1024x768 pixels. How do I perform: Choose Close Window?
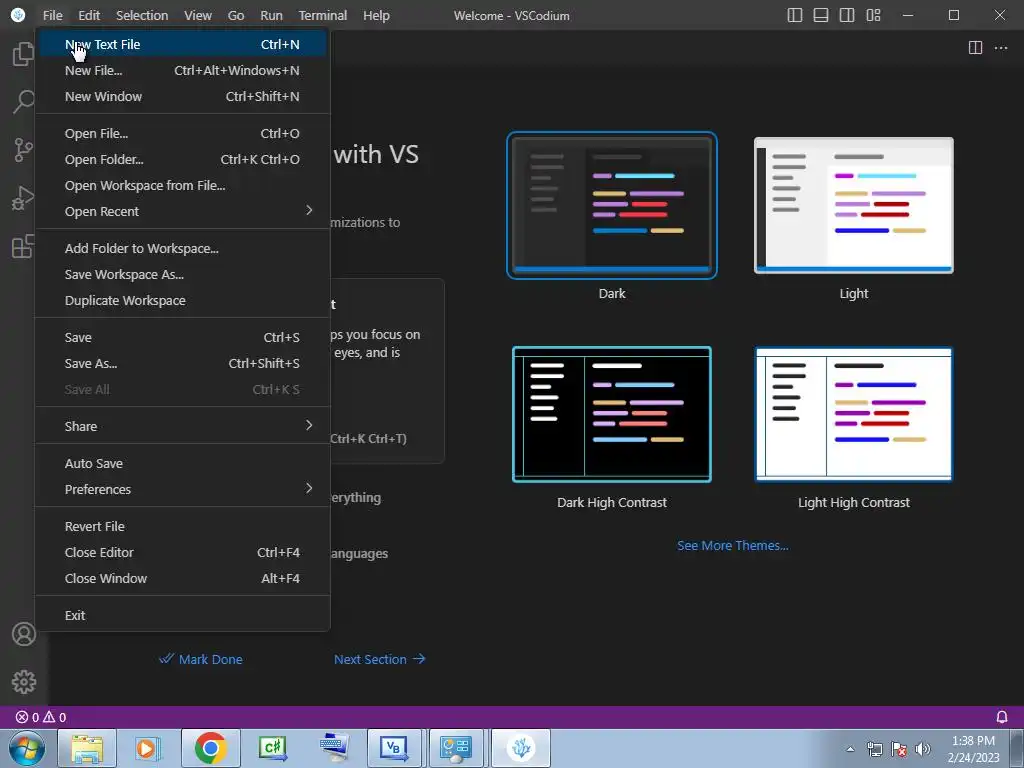coord(182,579)
